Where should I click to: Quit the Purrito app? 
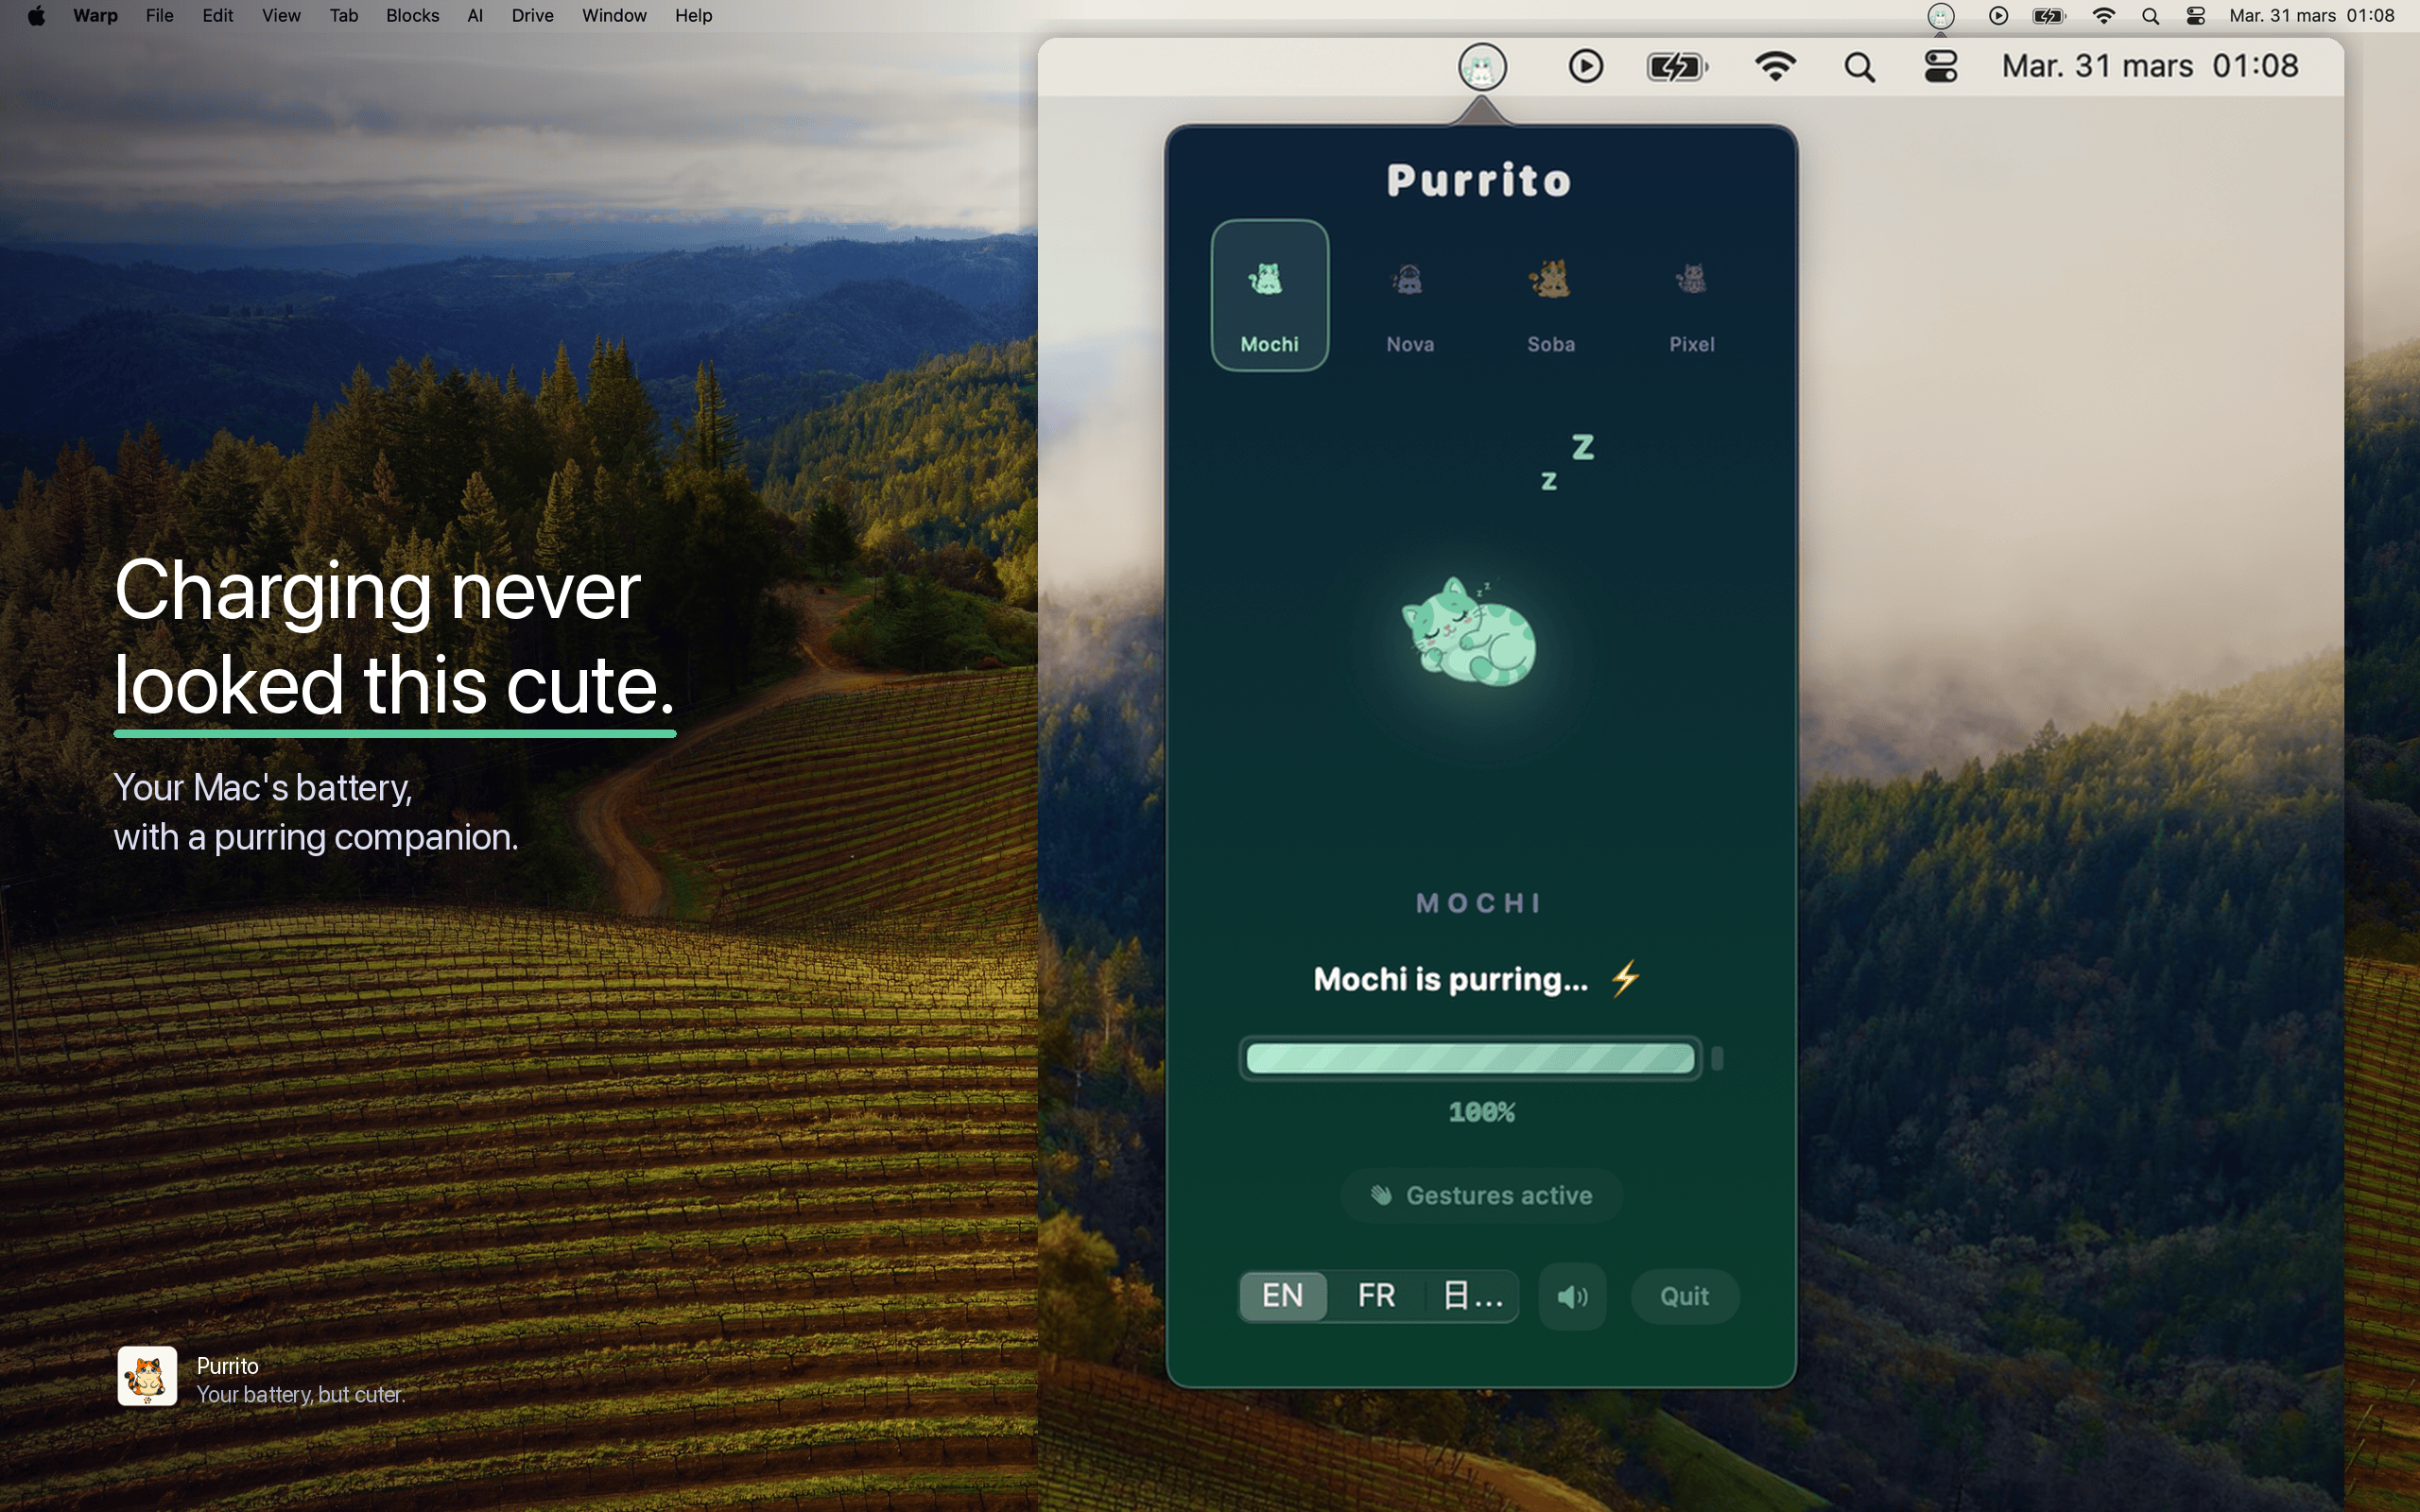pyautogui.click(x=1684, y=1296)
